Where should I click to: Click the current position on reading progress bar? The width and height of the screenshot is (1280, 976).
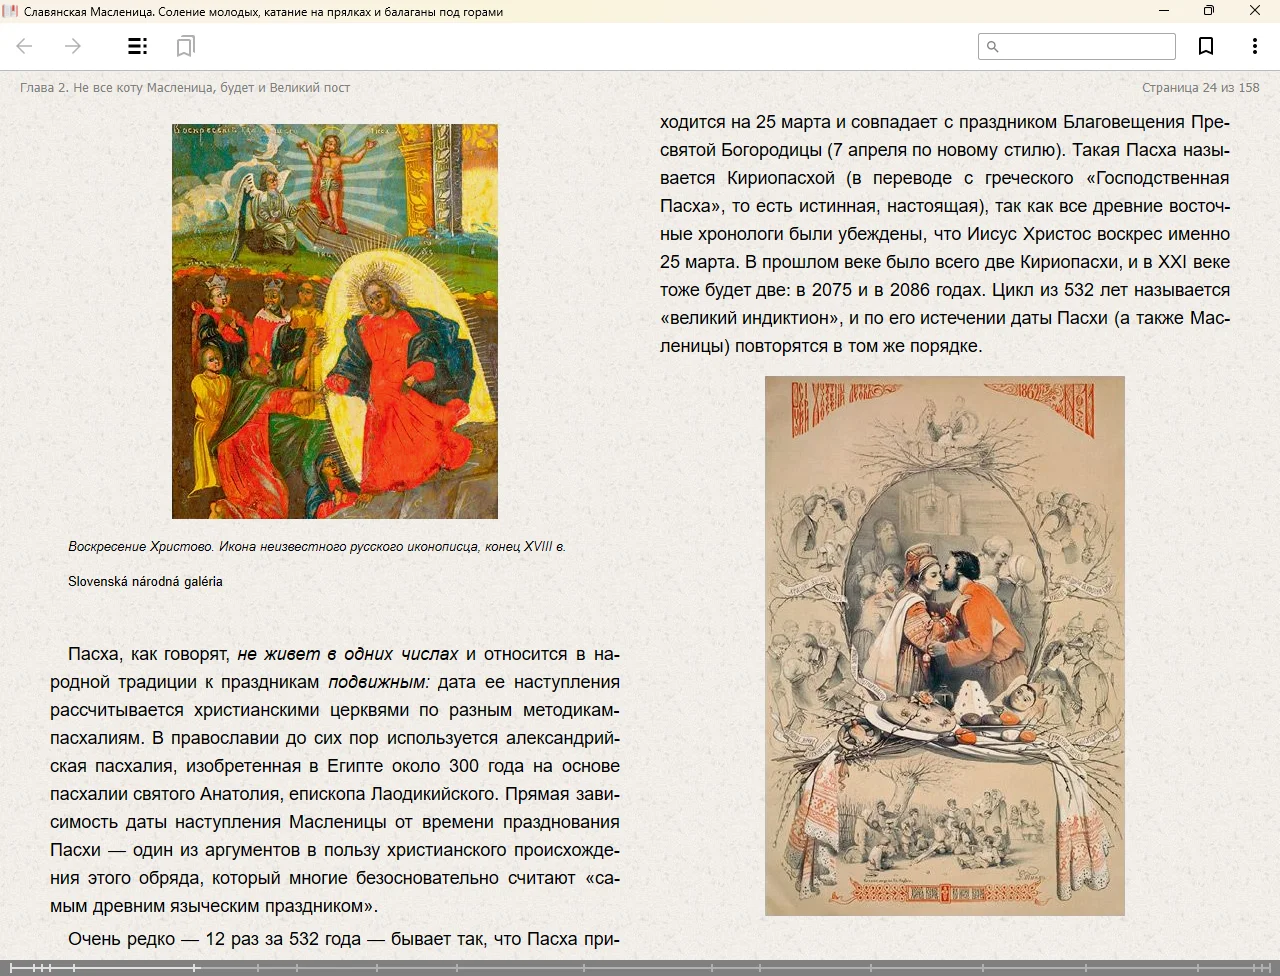pyautogui.click(x=196, y=968)
